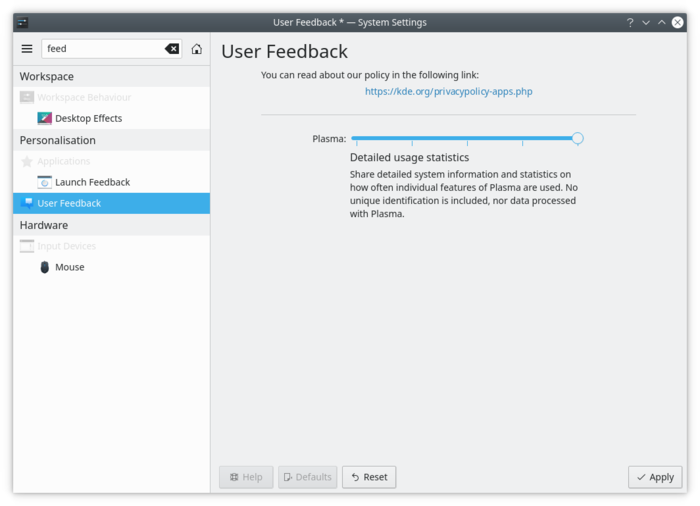Select the greyed Applications item
This screenshot has width=700, height=506.
click(x=112, y=161)
